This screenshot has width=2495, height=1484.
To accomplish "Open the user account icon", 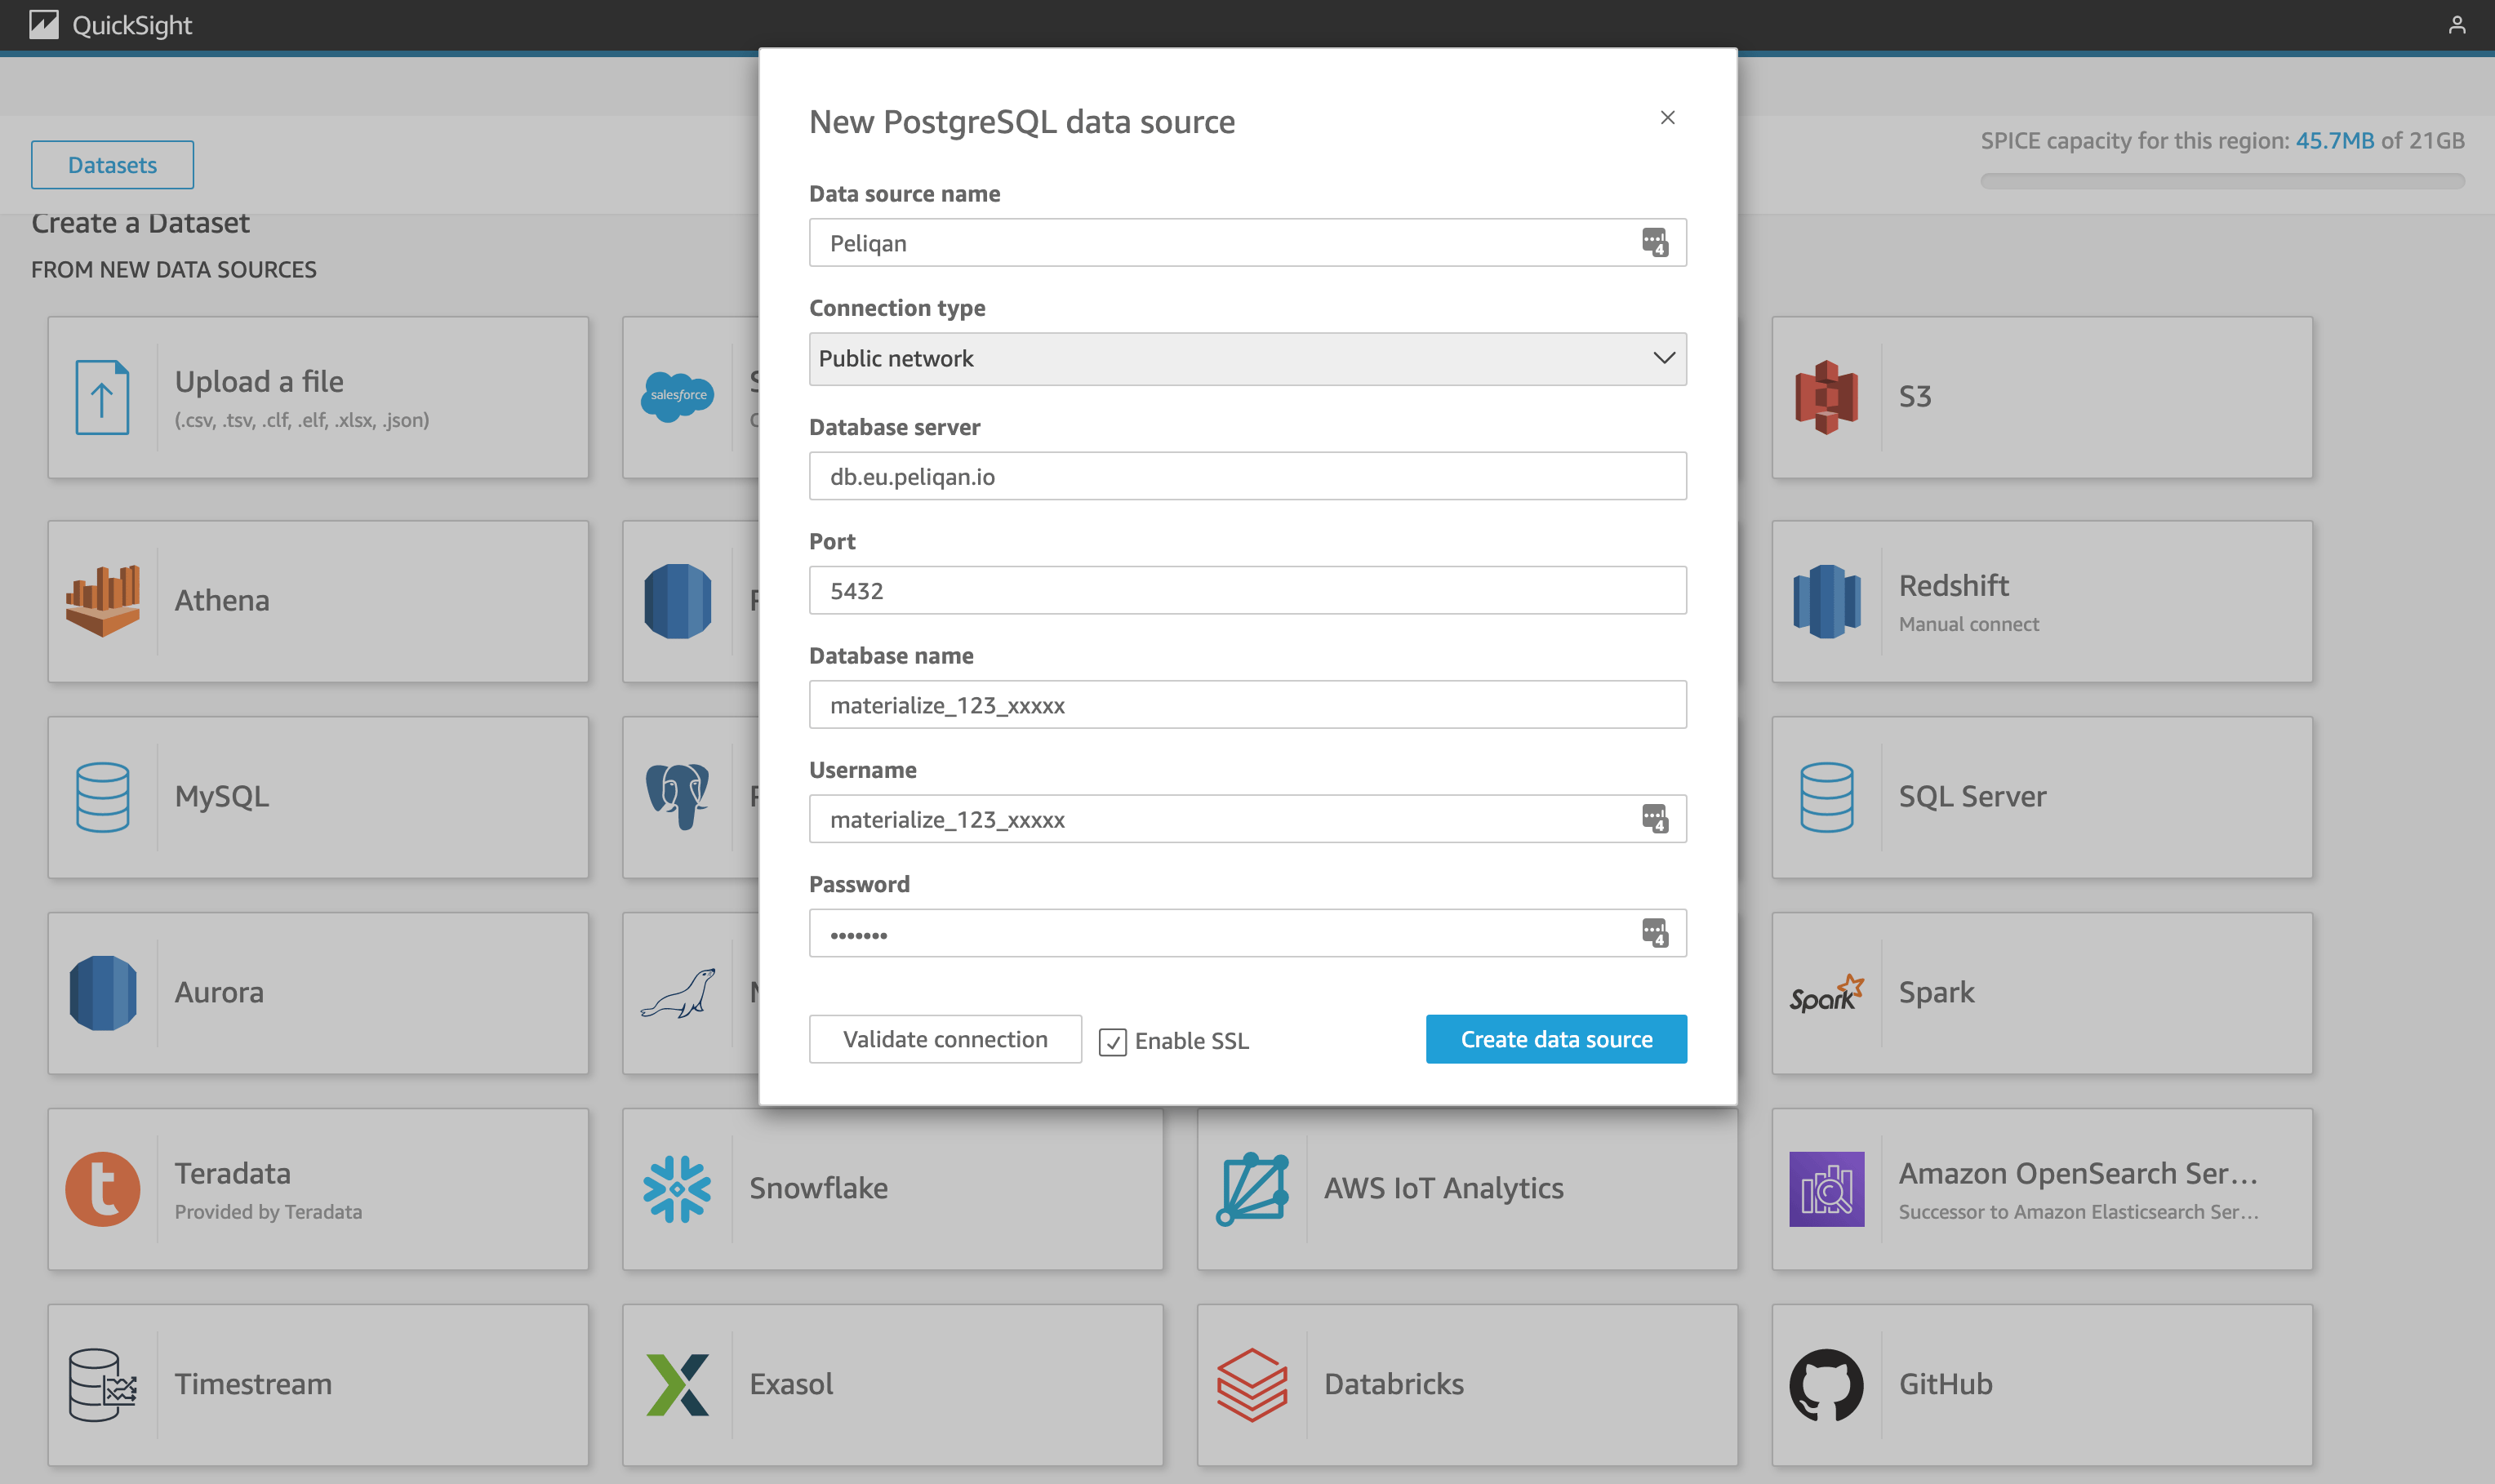I will (x=2456, y=25).
